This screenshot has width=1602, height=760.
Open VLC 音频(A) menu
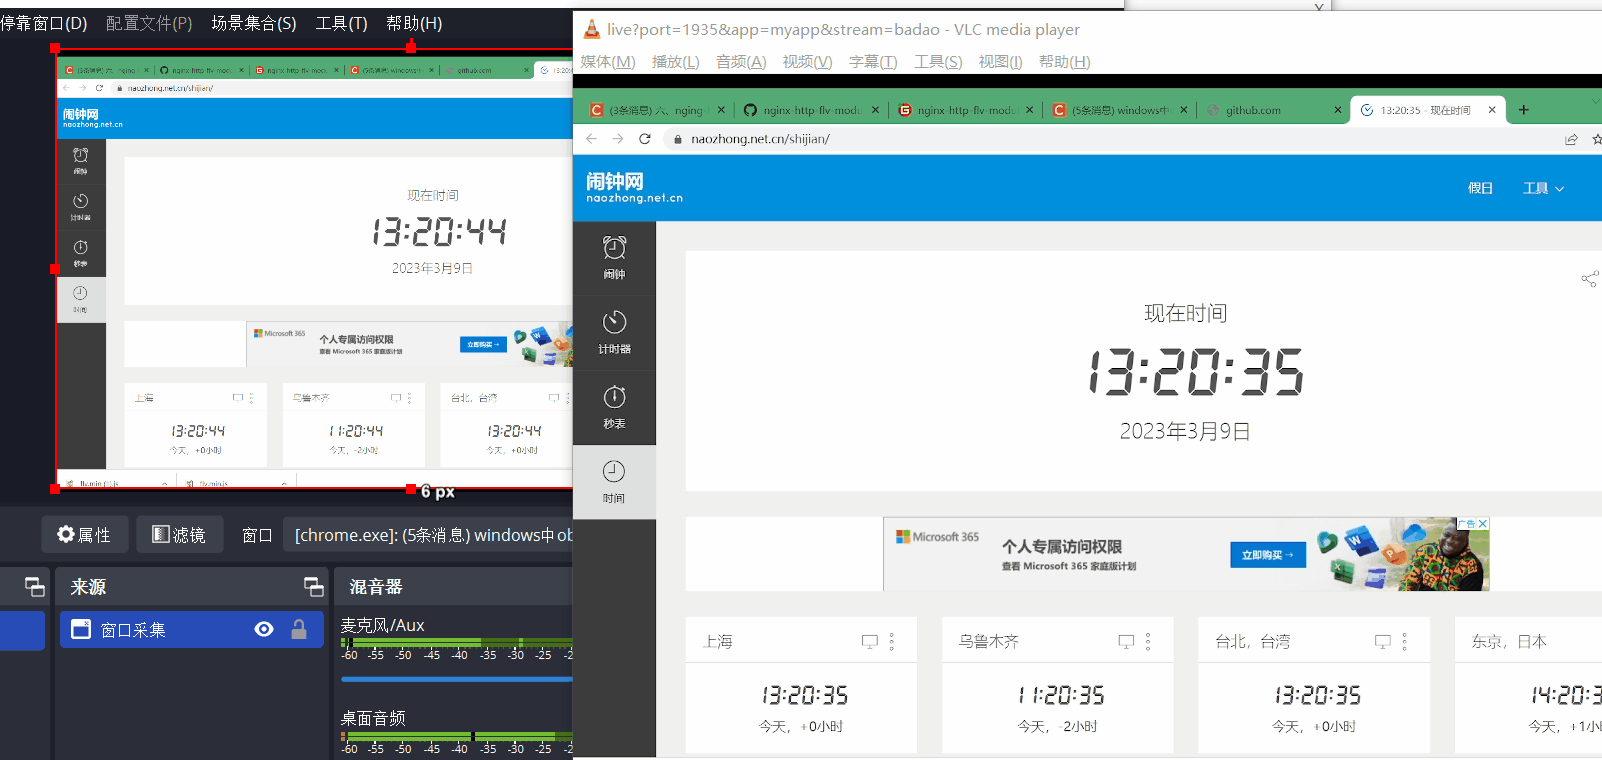pos(741,61)
